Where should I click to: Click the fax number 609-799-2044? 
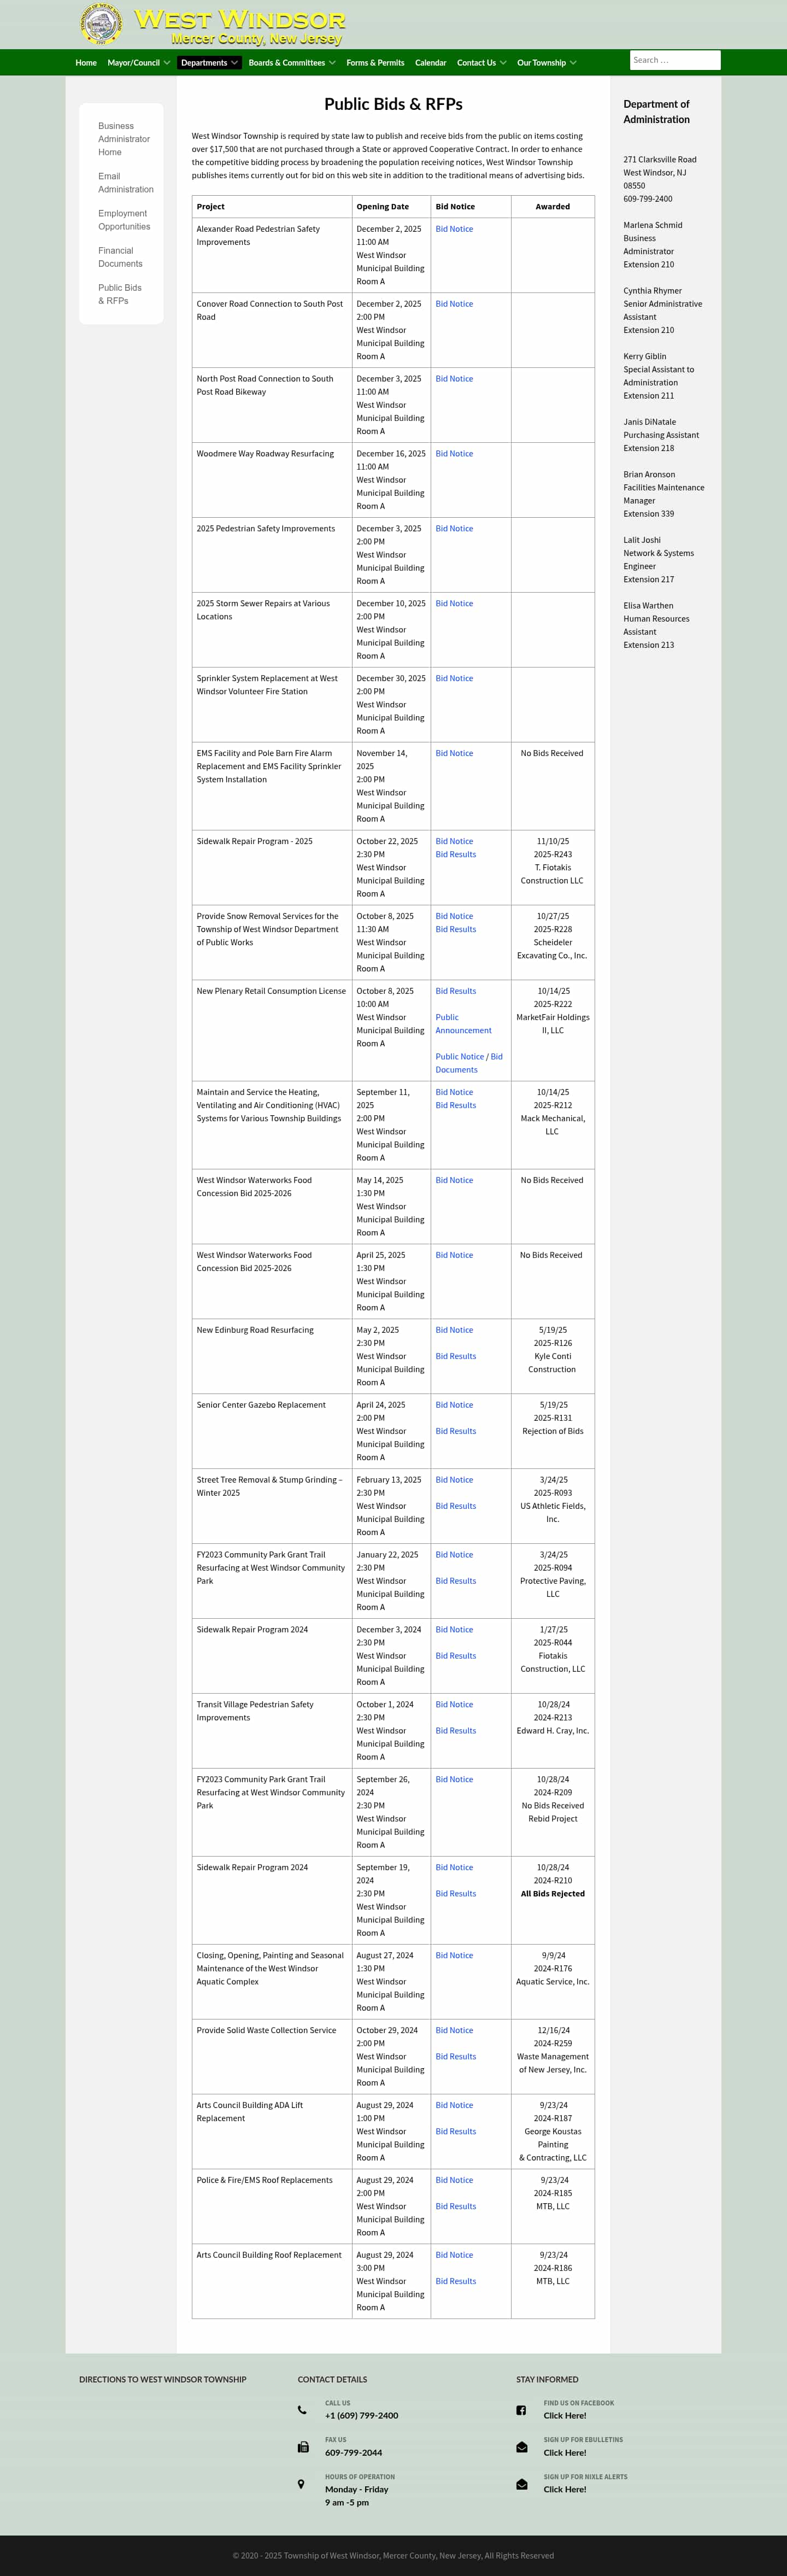click(x=353, y=2453)
